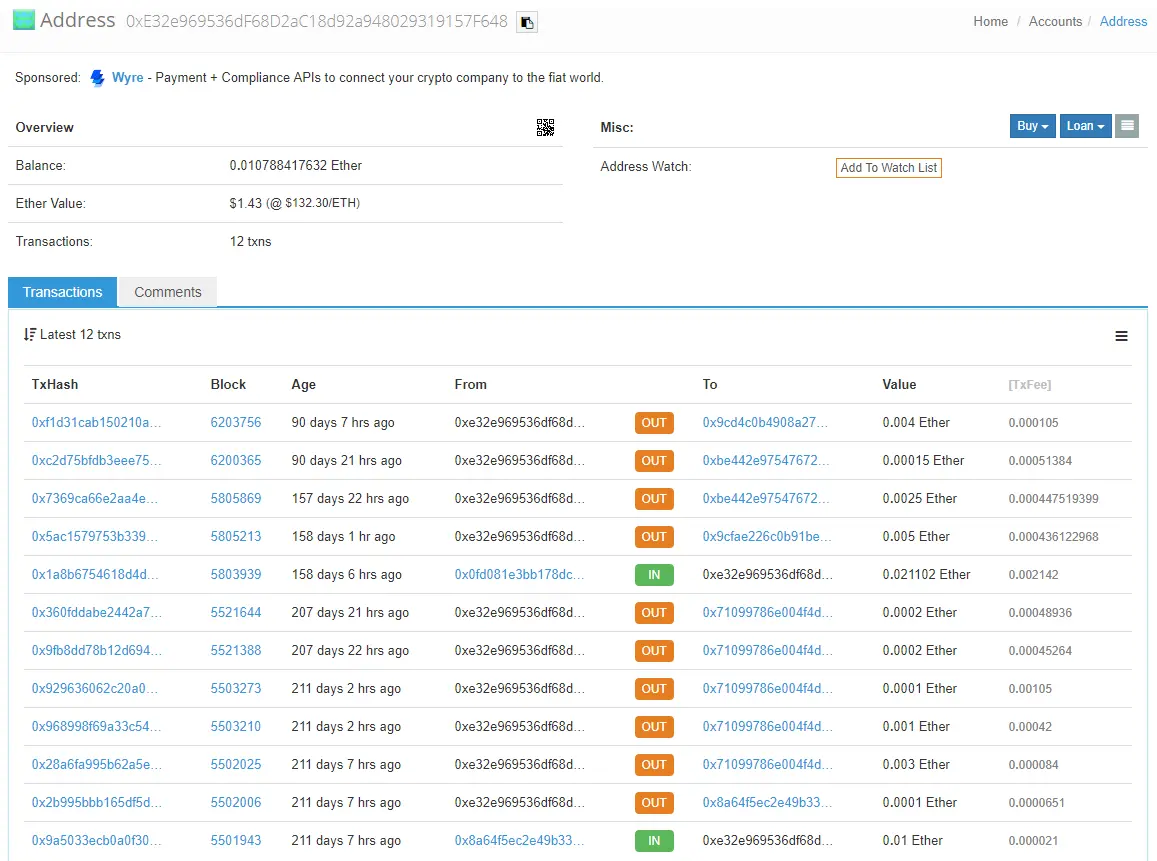The width and height of the screenshot is (1157, 861).
Task: Select the 0.000447519399 fee cell
Action: [1053, 499]
